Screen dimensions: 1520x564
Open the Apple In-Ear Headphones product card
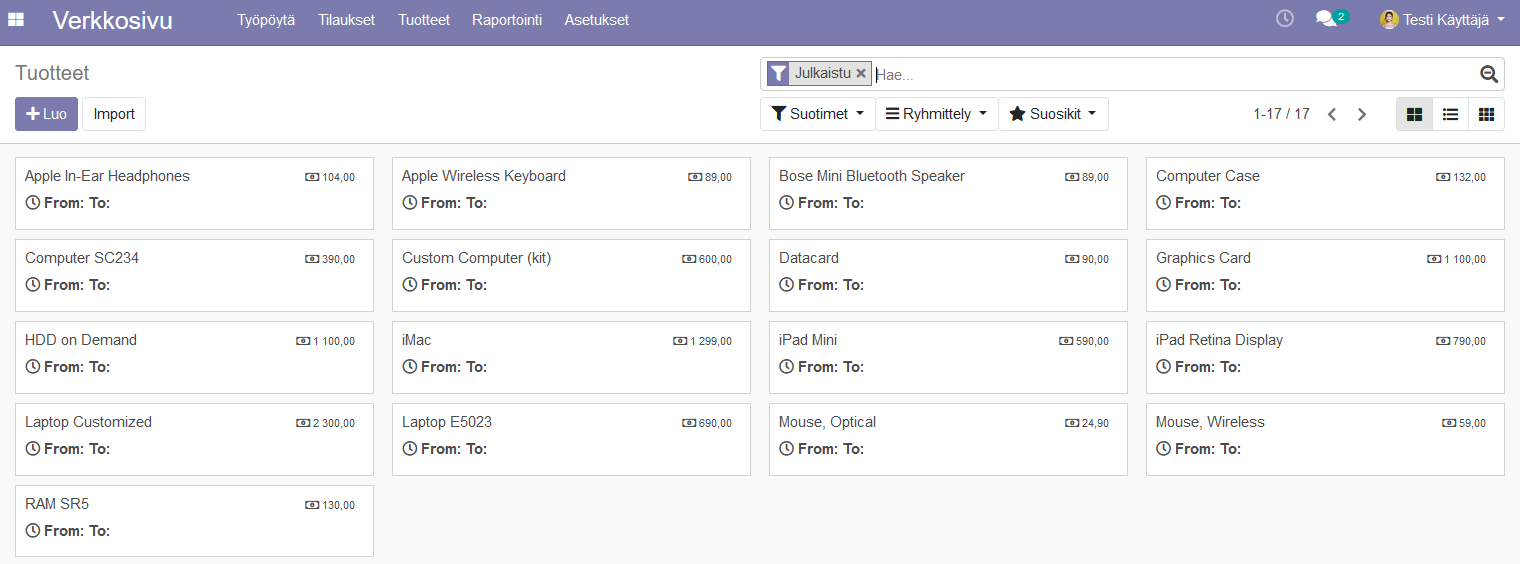tap(194, 193)
